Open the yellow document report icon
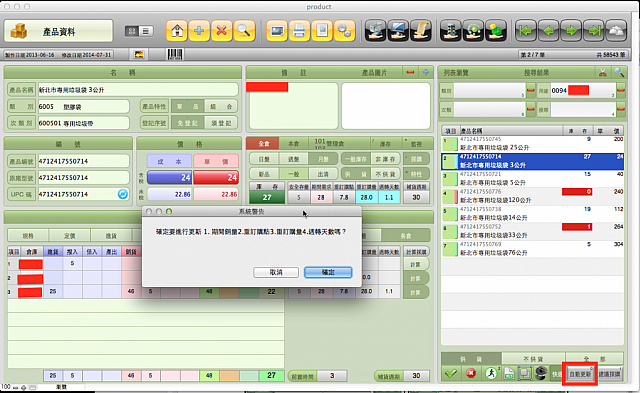The width and height of the screenshot is (640, 393). 322,31
